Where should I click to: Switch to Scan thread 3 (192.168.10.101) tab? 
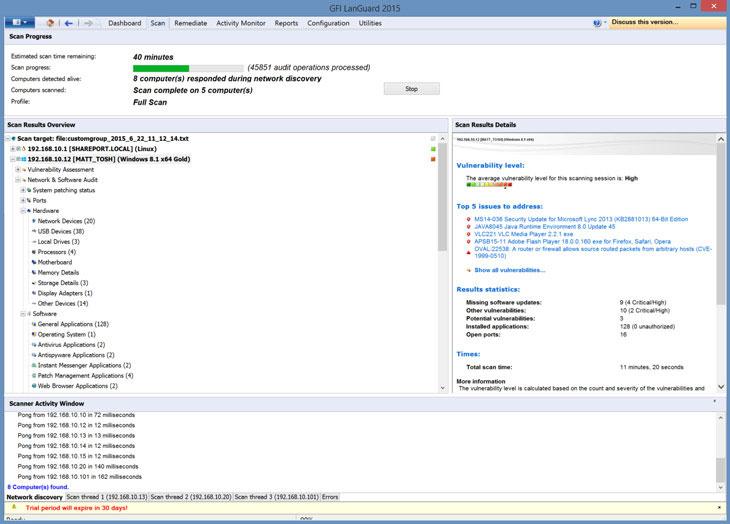pyautogui.click(x=277, y=497)
